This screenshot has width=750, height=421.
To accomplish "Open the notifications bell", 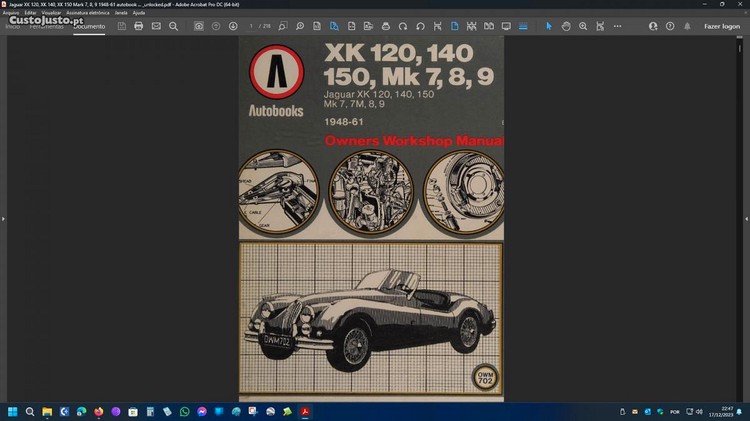I will pos(685,26).
